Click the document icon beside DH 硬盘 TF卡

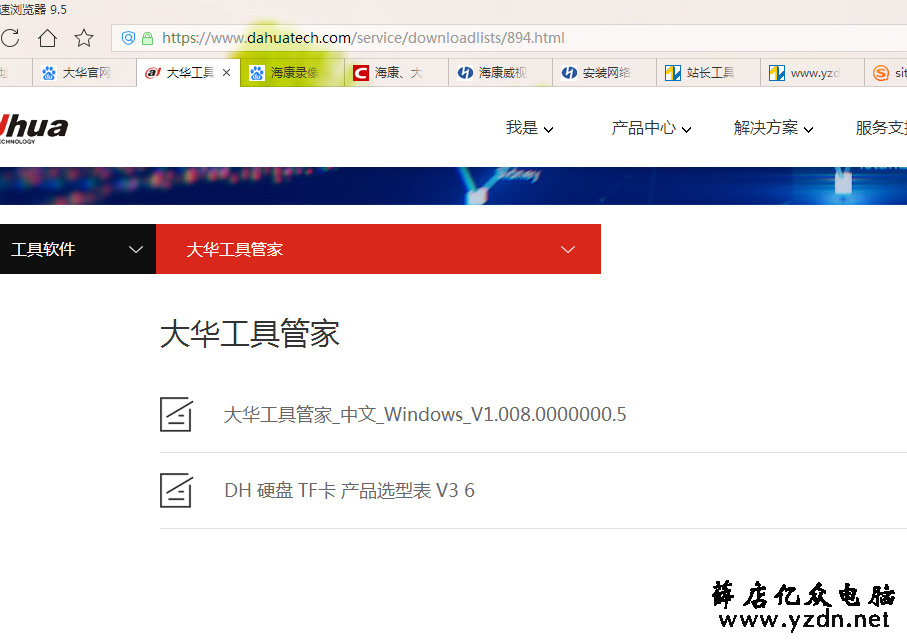point(176,491)
